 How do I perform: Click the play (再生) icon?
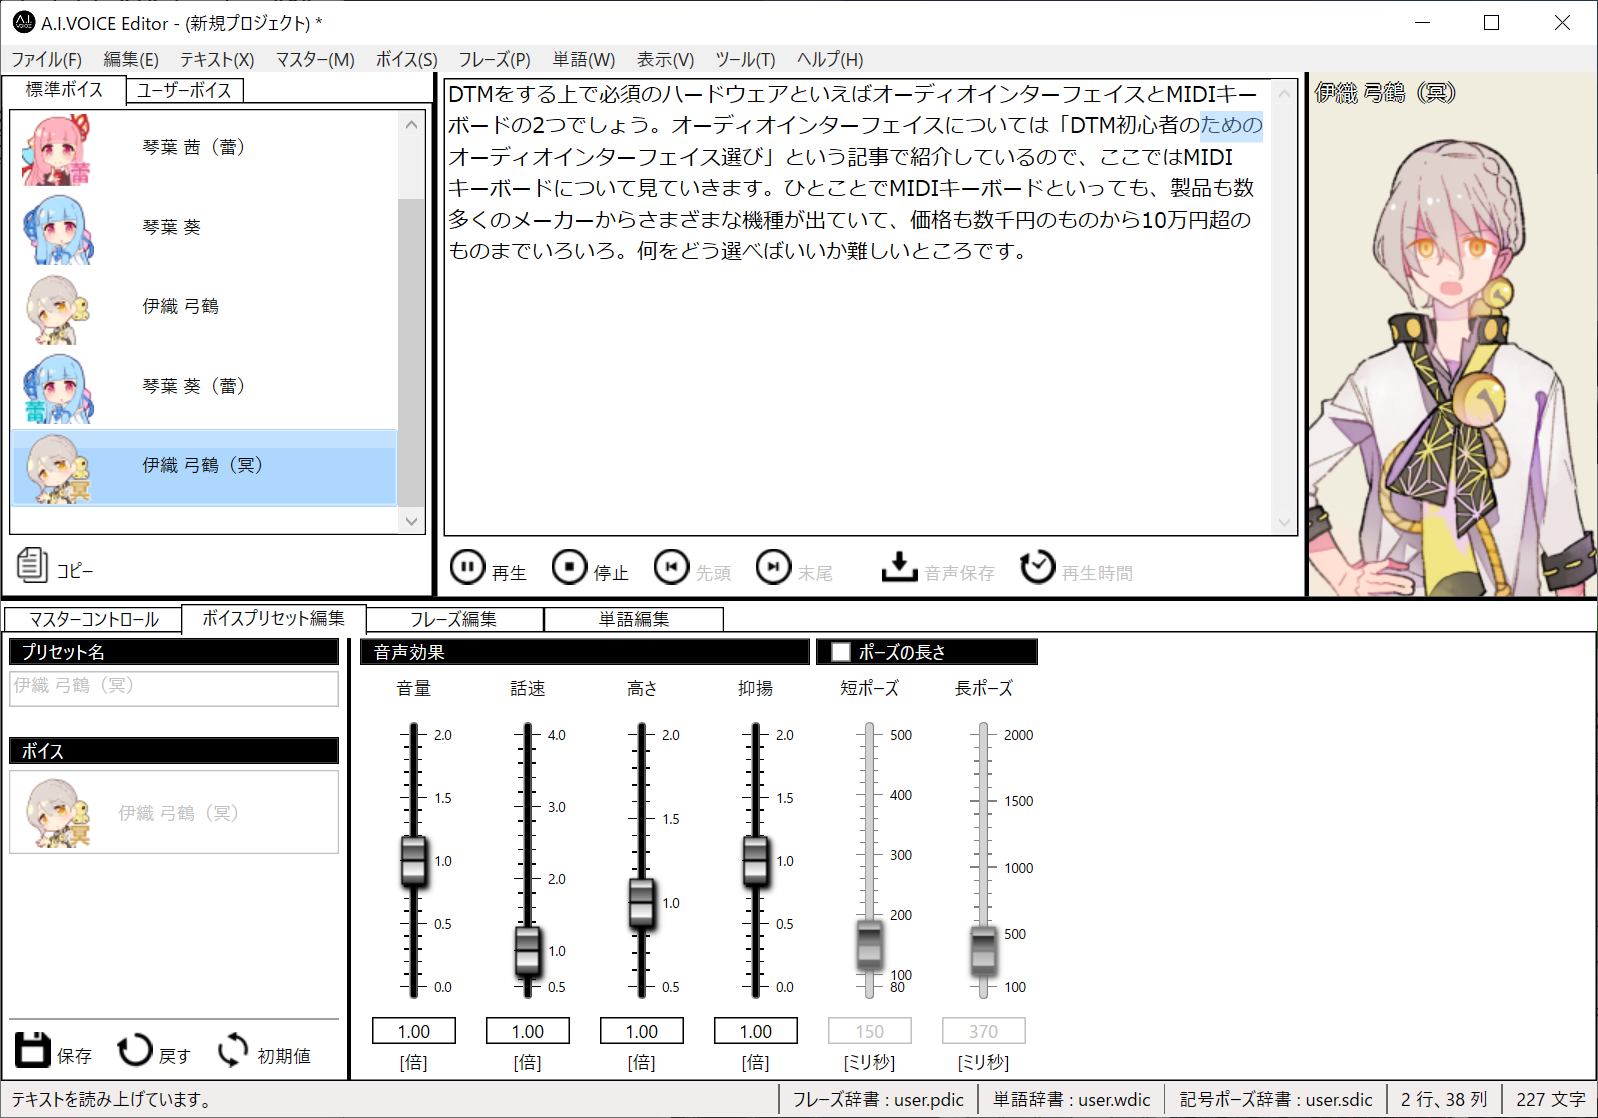click(467, 567)
